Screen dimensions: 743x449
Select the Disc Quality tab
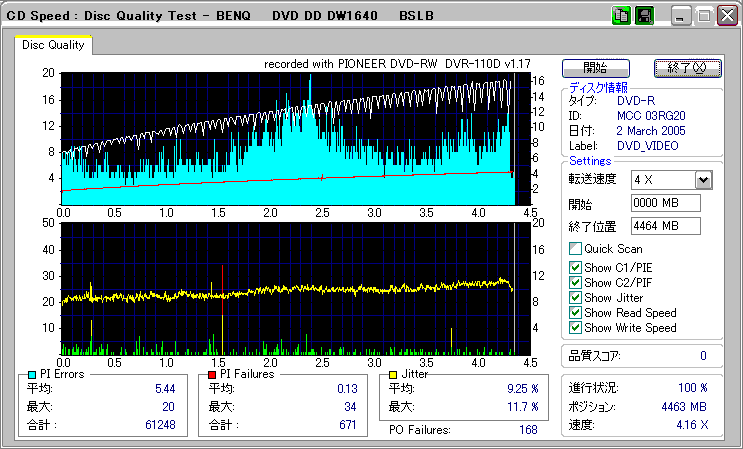pyautogui.click(x=53, y=45)
